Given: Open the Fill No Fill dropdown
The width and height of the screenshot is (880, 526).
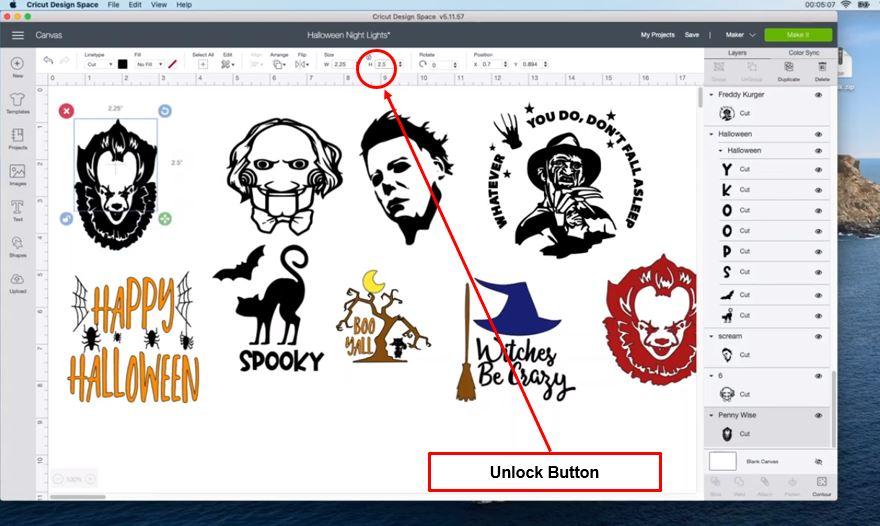Looking at the screenshot, I should [149, 65].
